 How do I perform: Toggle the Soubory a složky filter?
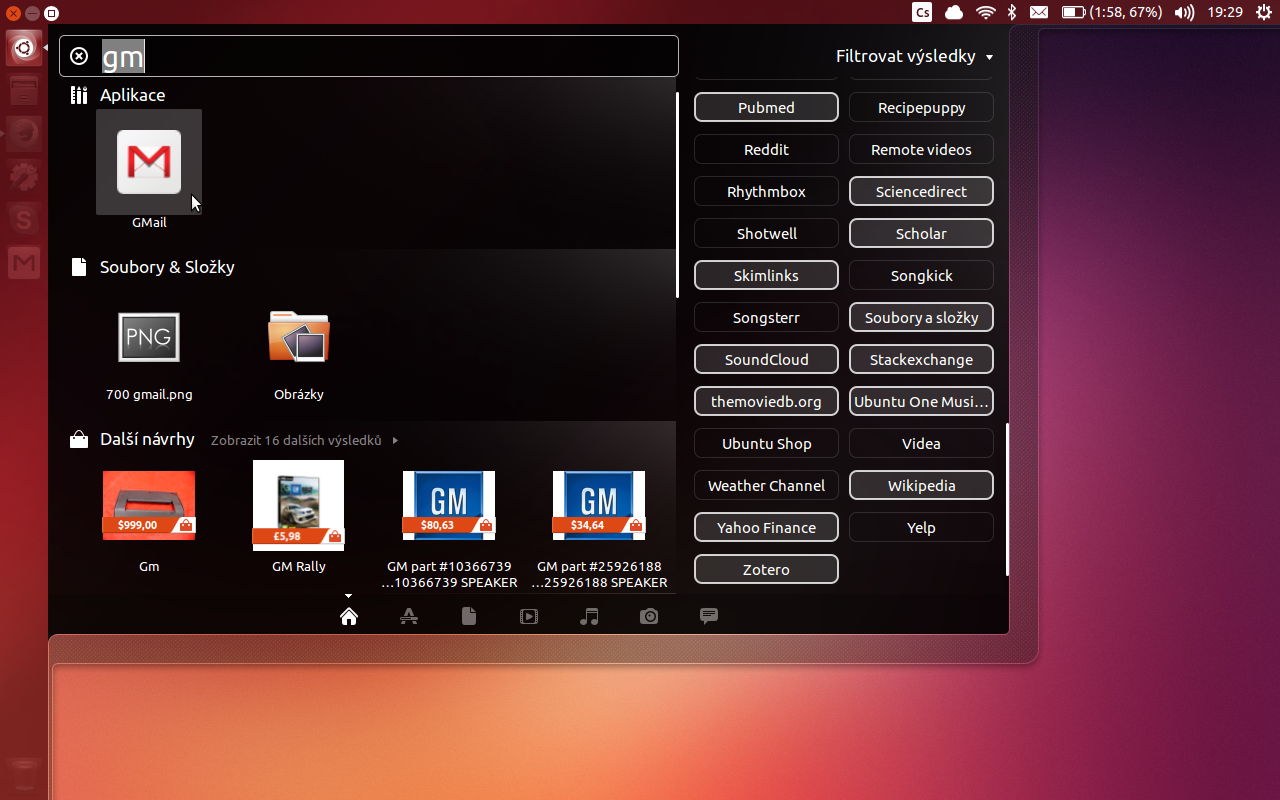[x=921, y=317]
